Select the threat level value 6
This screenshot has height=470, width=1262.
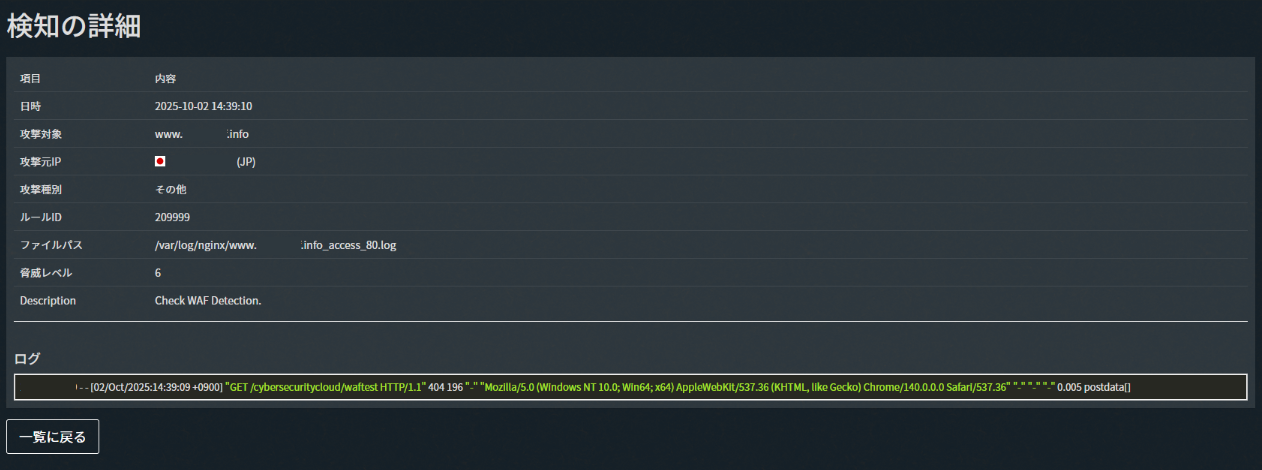tap(158, 273)
